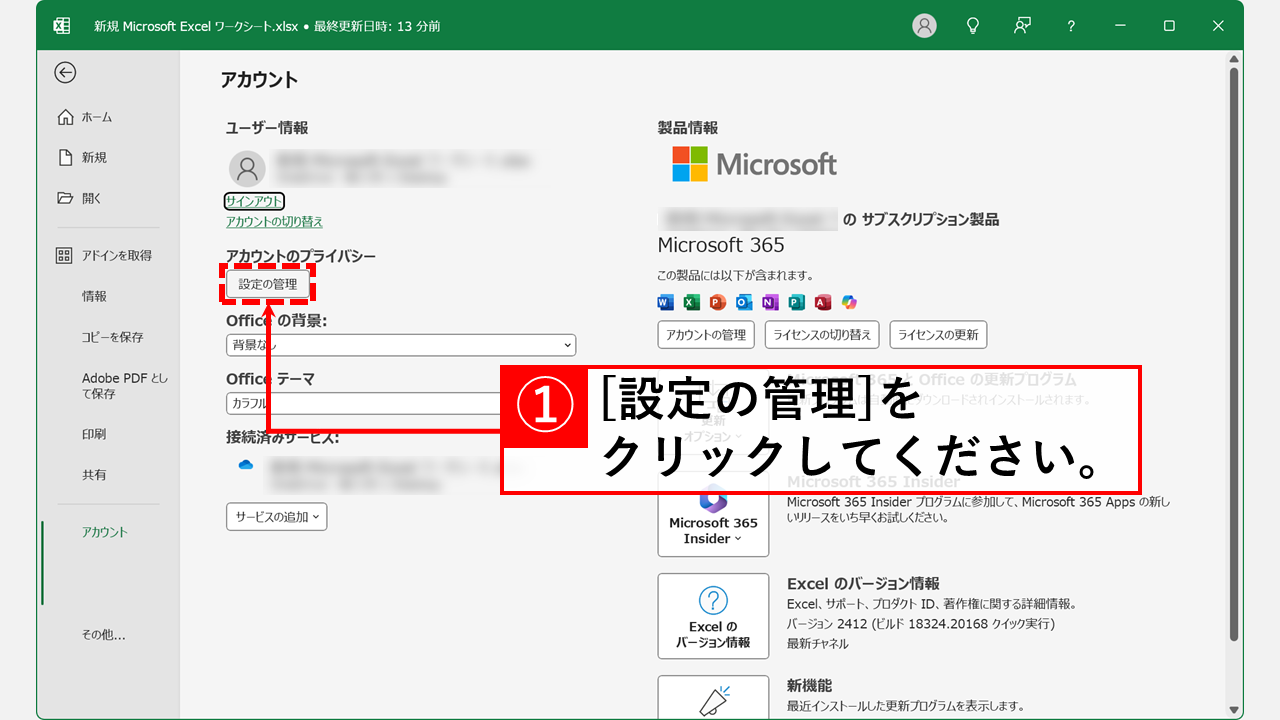1280x720 pixels.
Task: Click the サインアウト link
Action: point(256,200)
